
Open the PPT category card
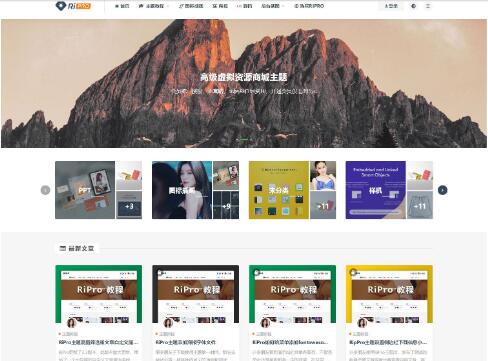click(85, 190)
